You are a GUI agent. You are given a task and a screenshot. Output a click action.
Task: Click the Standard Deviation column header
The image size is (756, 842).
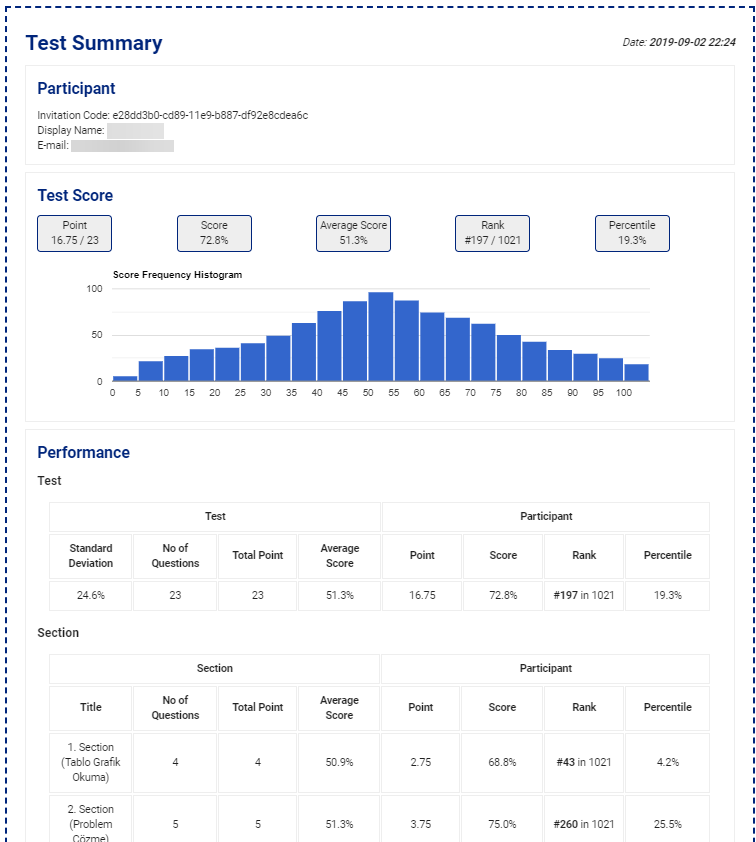[x=91, y=556]
